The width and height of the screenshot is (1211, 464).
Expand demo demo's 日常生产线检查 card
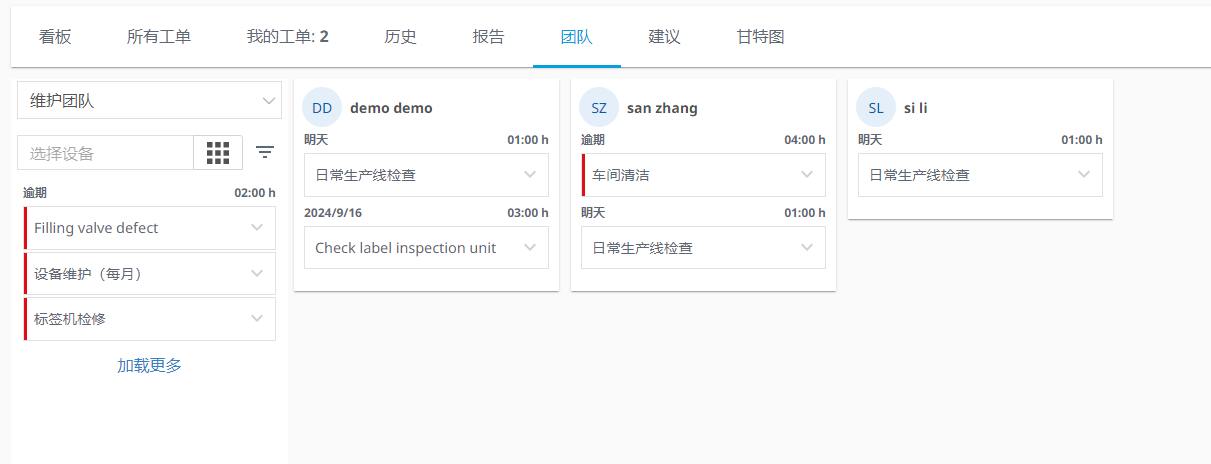point(530,175)
